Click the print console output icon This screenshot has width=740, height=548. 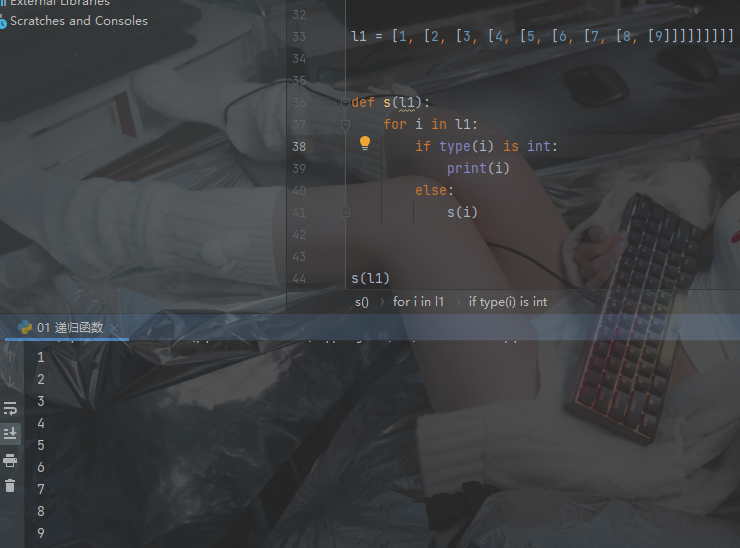coord(10,460)
